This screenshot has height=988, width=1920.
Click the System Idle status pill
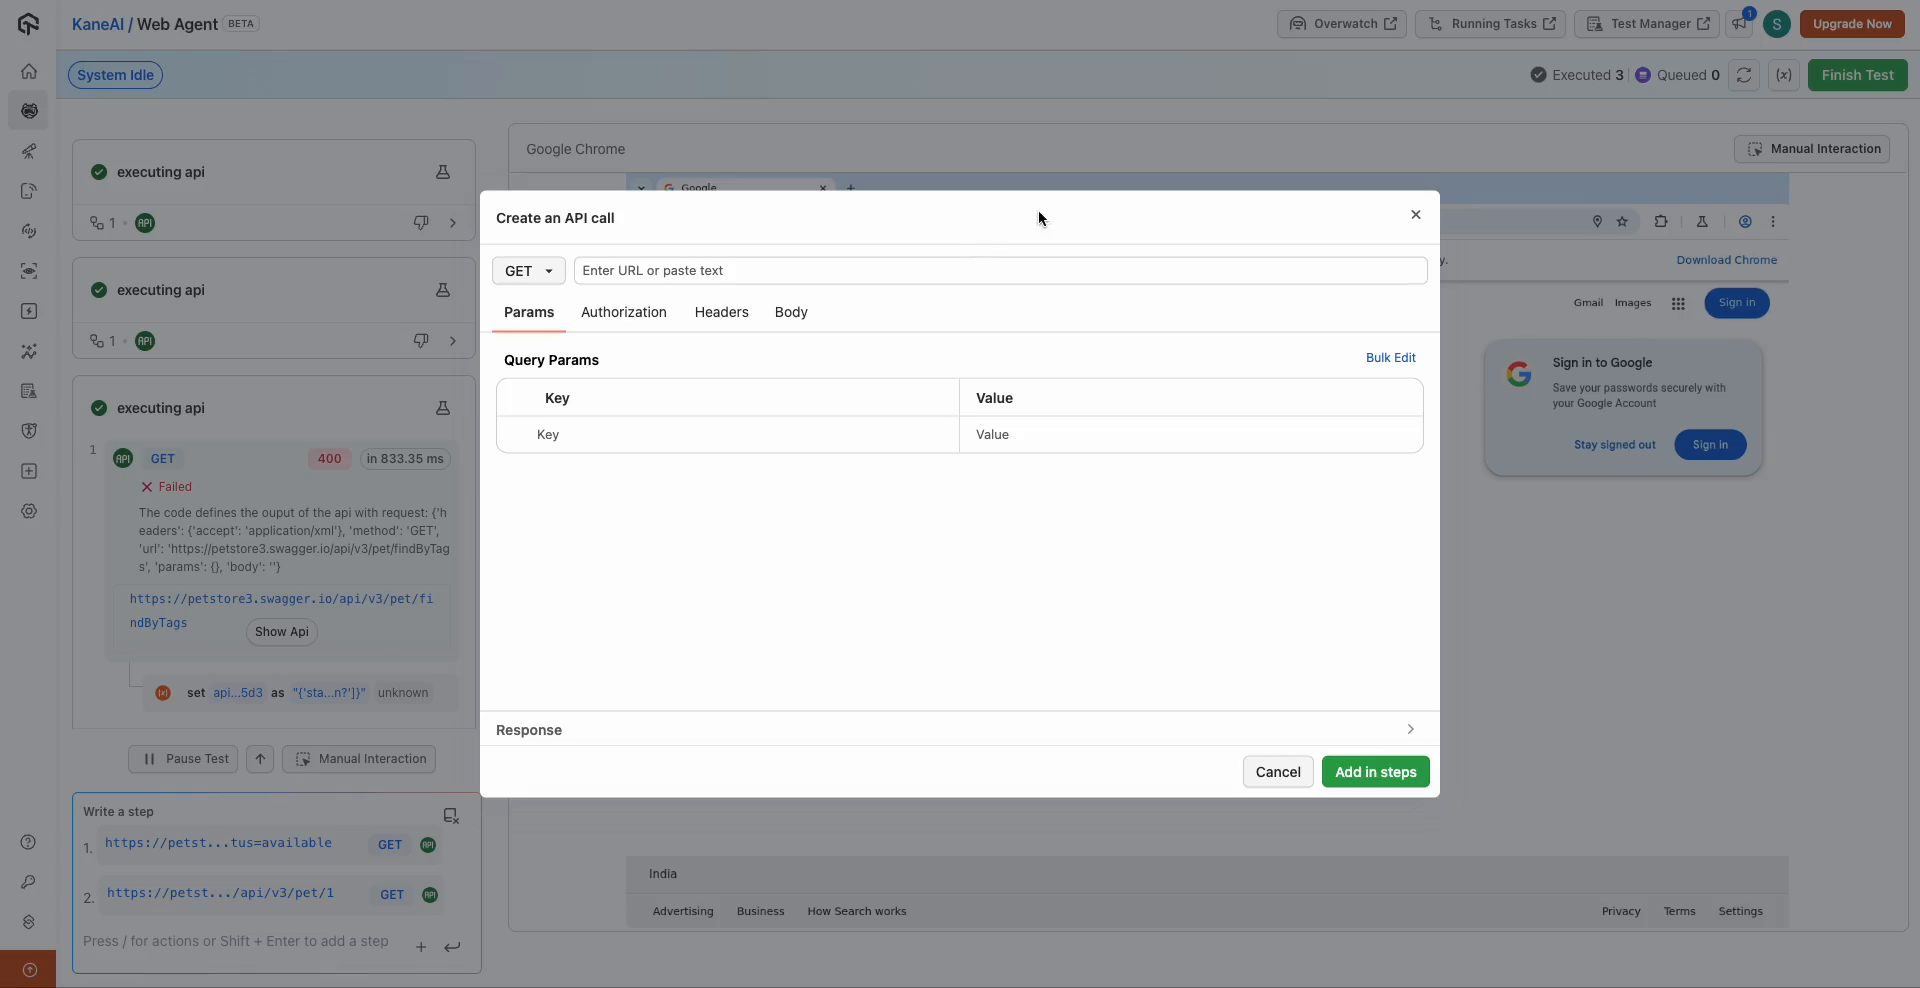tap(115, 75)
